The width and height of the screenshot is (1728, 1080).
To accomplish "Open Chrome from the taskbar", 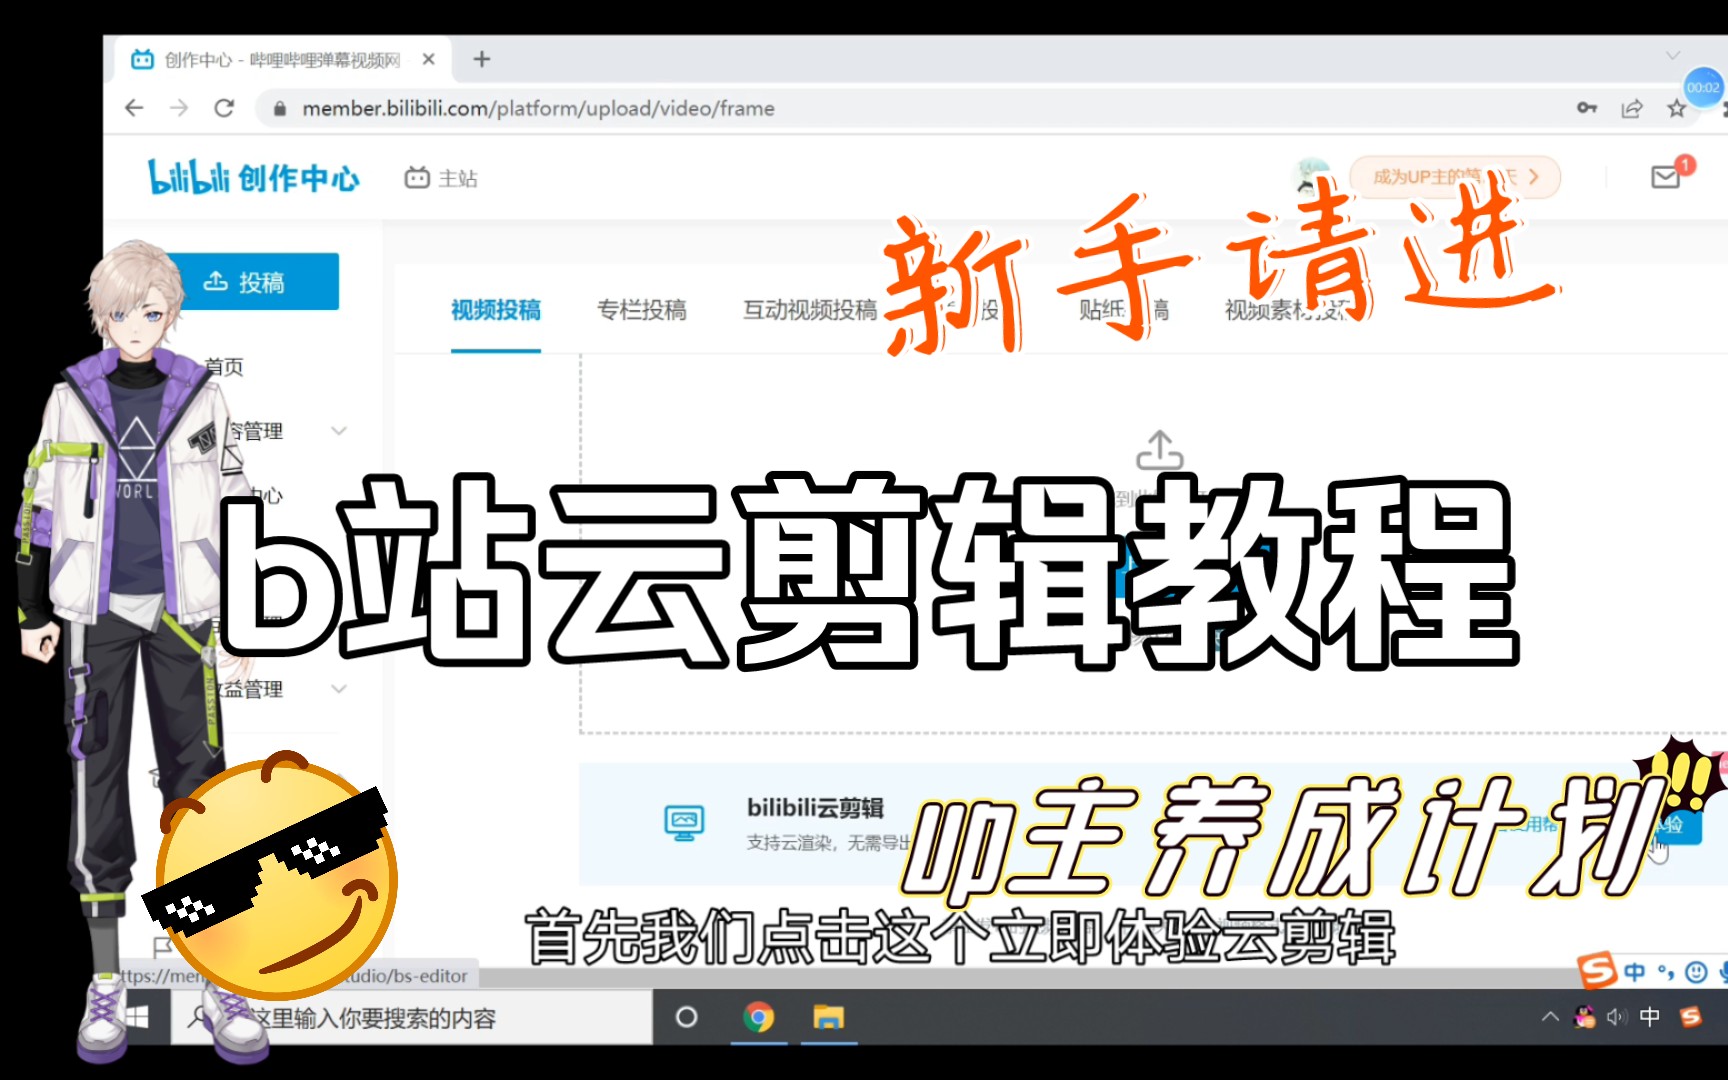I will point(759,1018).
